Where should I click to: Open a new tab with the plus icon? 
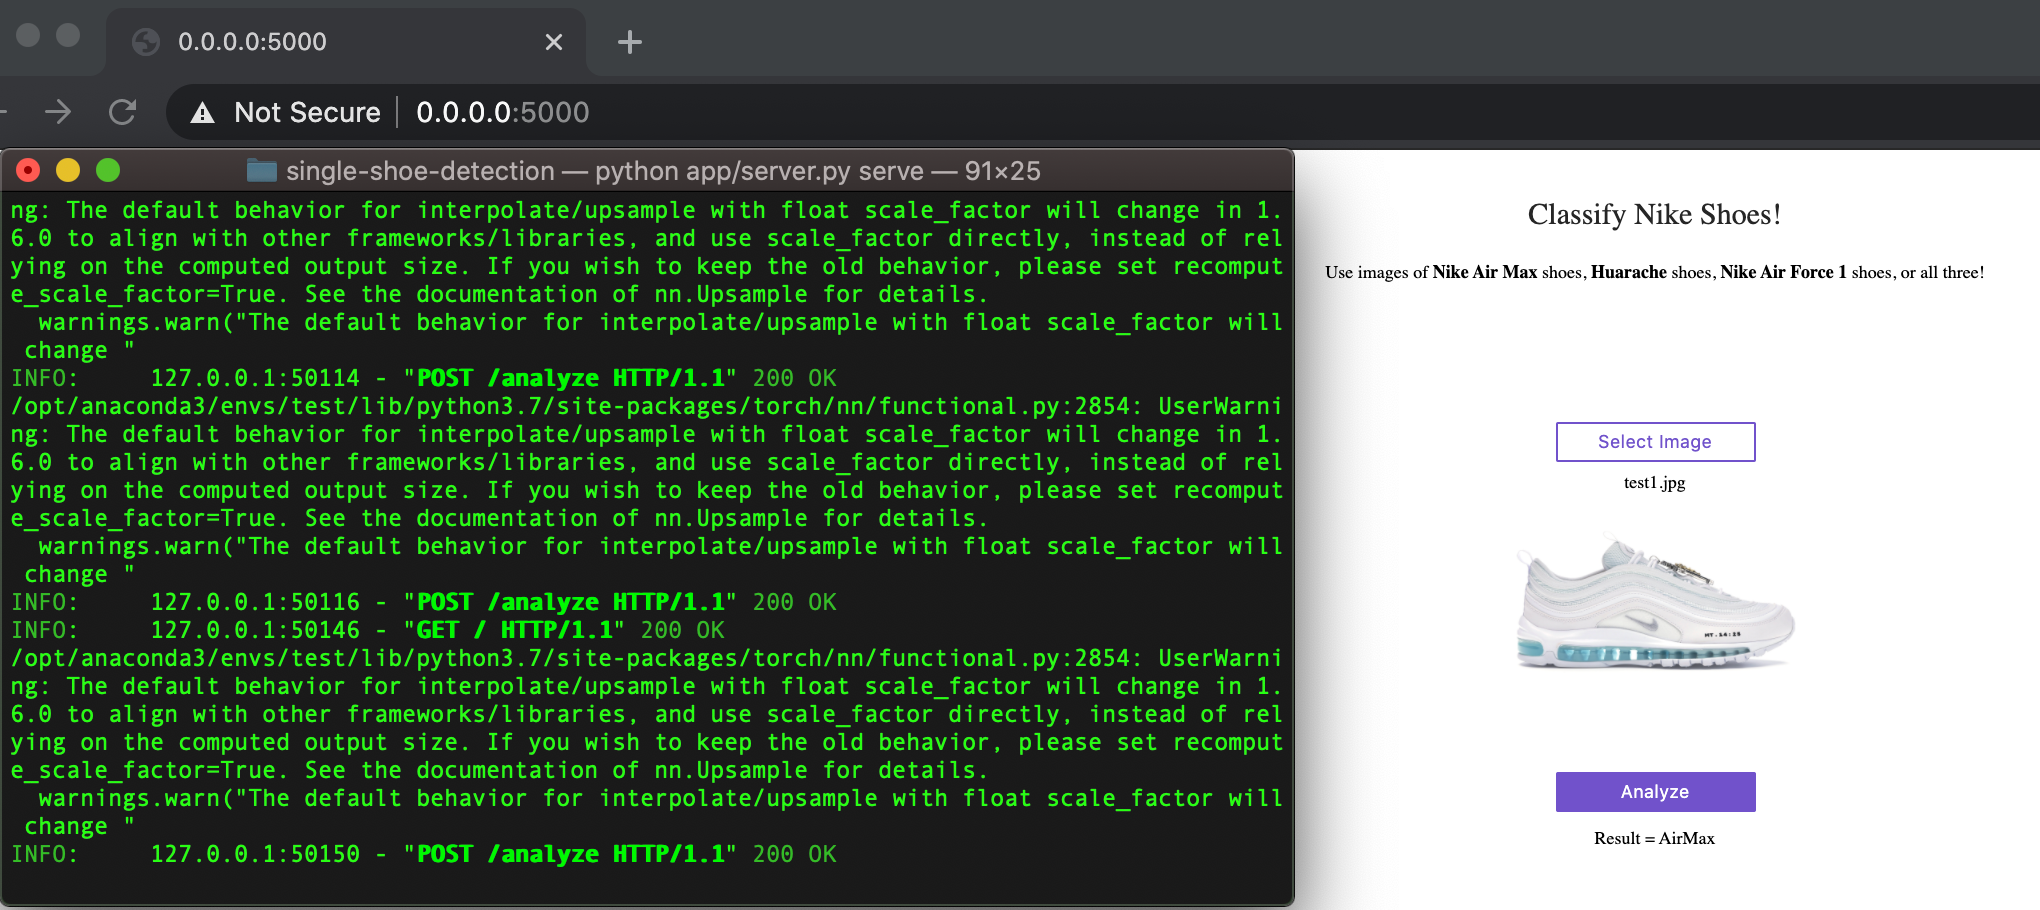pyautogui.click(x=630, y=42)
